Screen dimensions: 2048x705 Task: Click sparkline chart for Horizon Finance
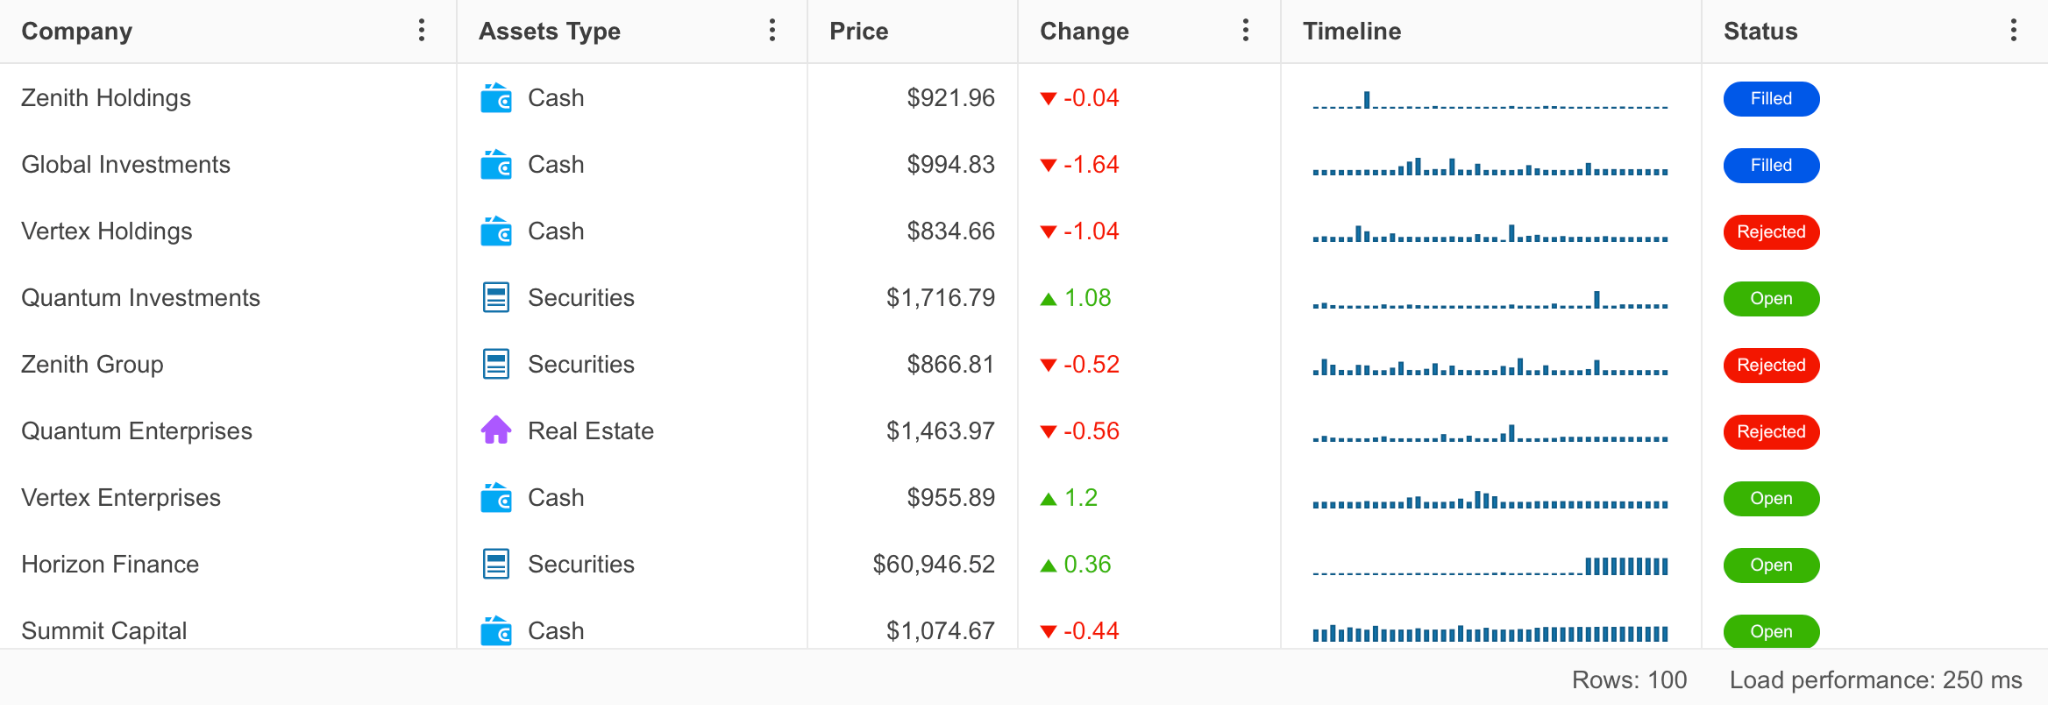[x=1490, y=566]
